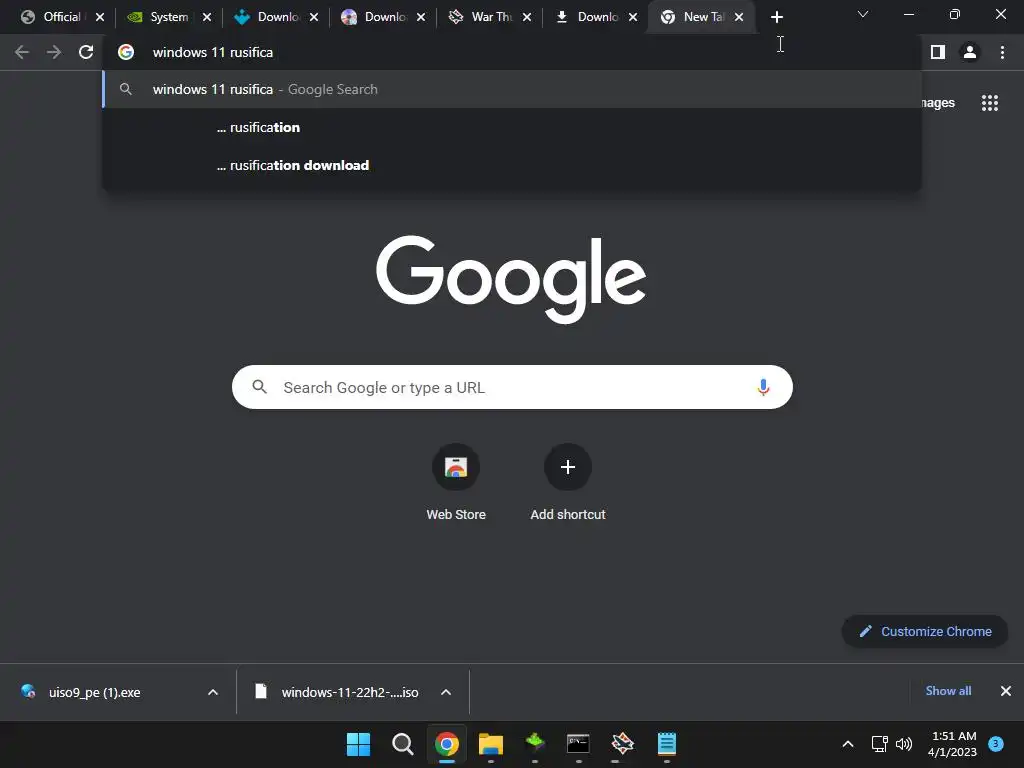Go back to previous page

pos(22,52)
